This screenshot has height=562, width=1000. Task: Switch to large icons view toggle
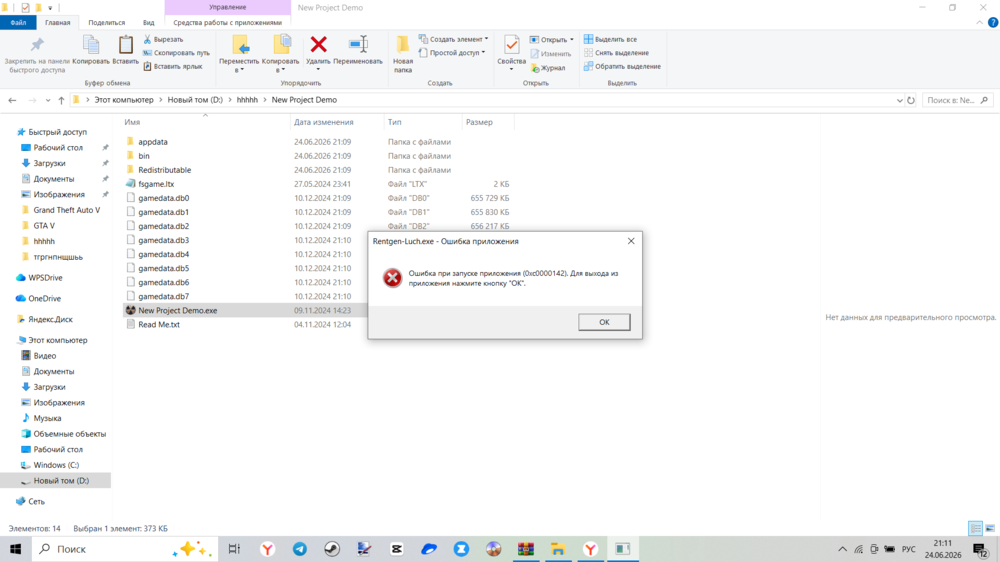990,528
